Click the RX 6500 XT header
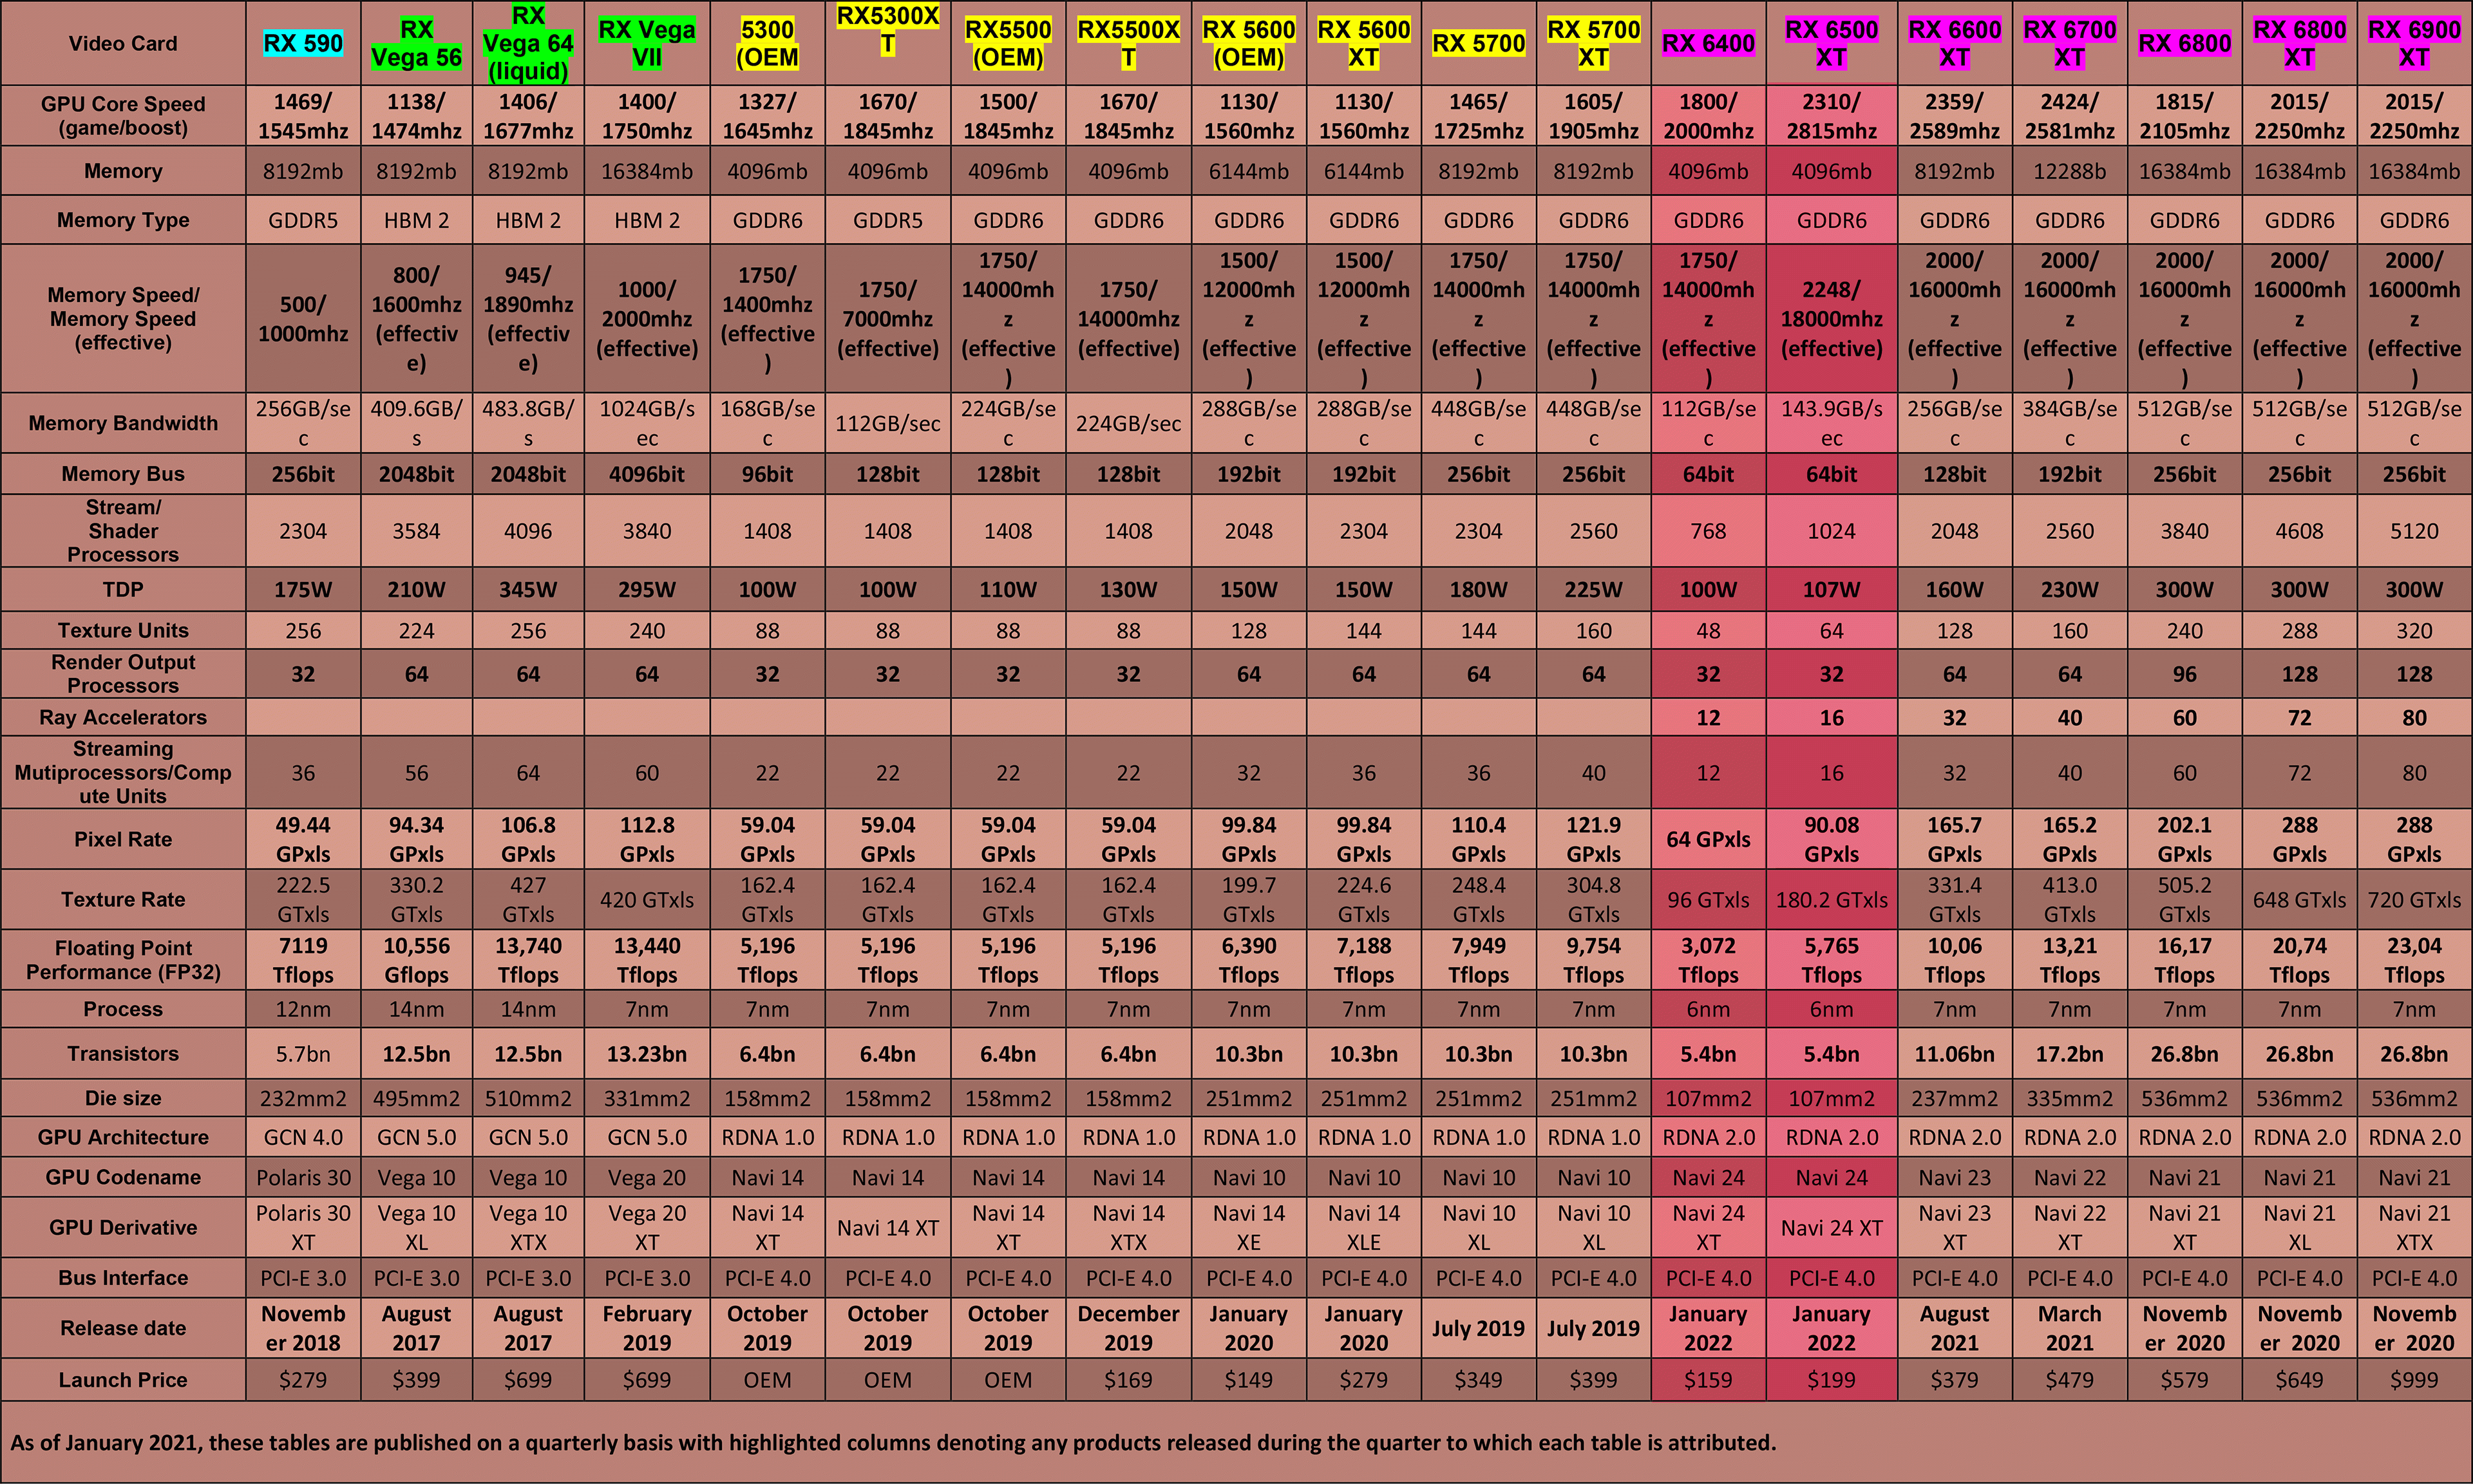This screenshot has width=2473, height=1484. coord(1831,43)
